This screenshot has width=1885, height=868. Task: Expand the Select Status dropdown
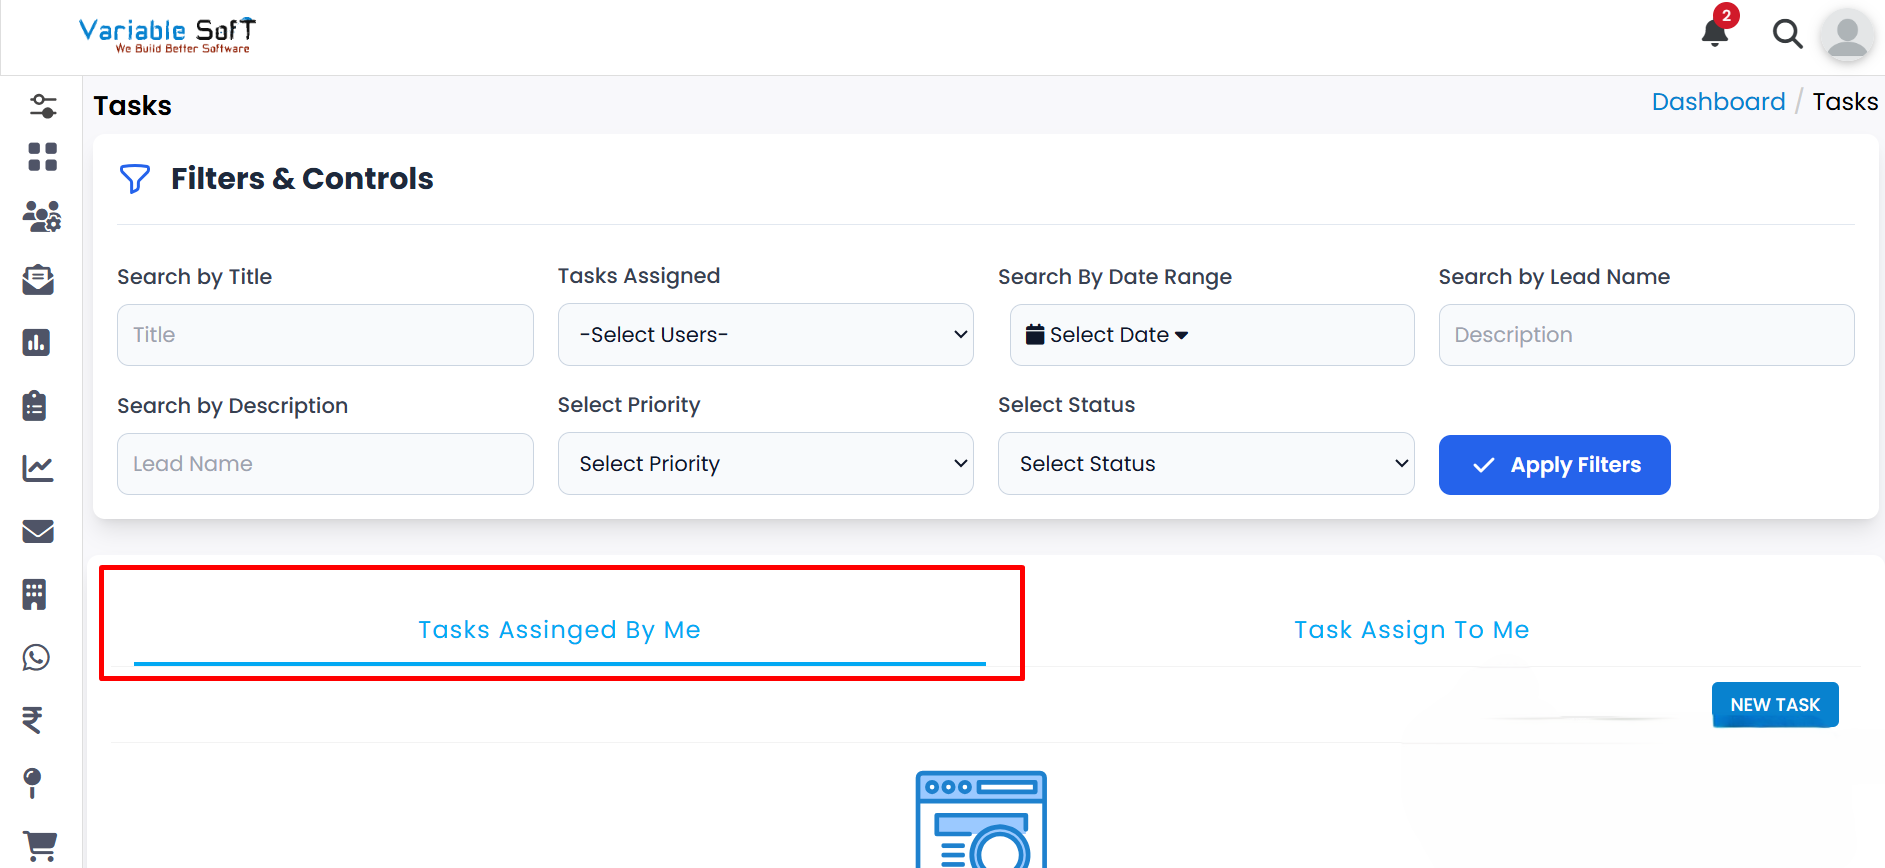pos(1205,464)
